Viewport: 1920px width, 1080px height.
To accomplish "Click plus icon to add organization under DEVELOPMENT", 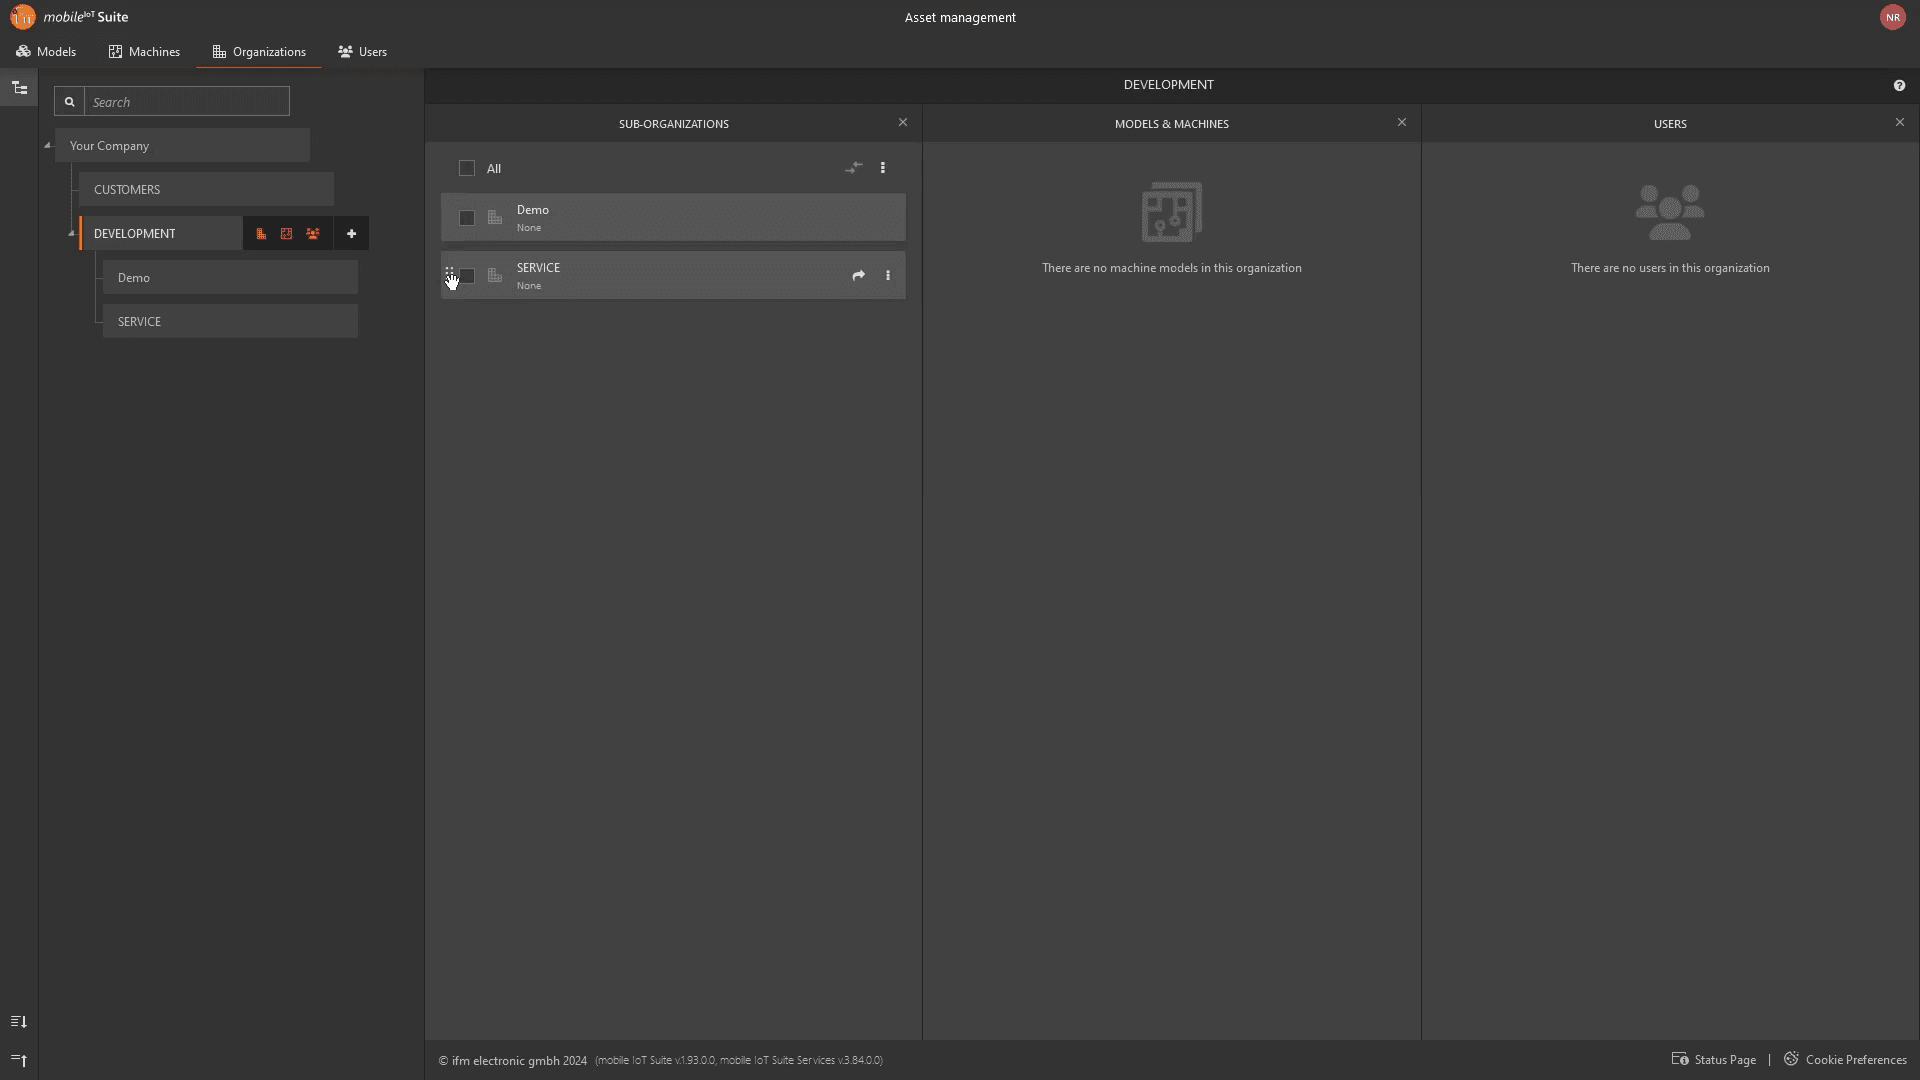I will [351, 234].
